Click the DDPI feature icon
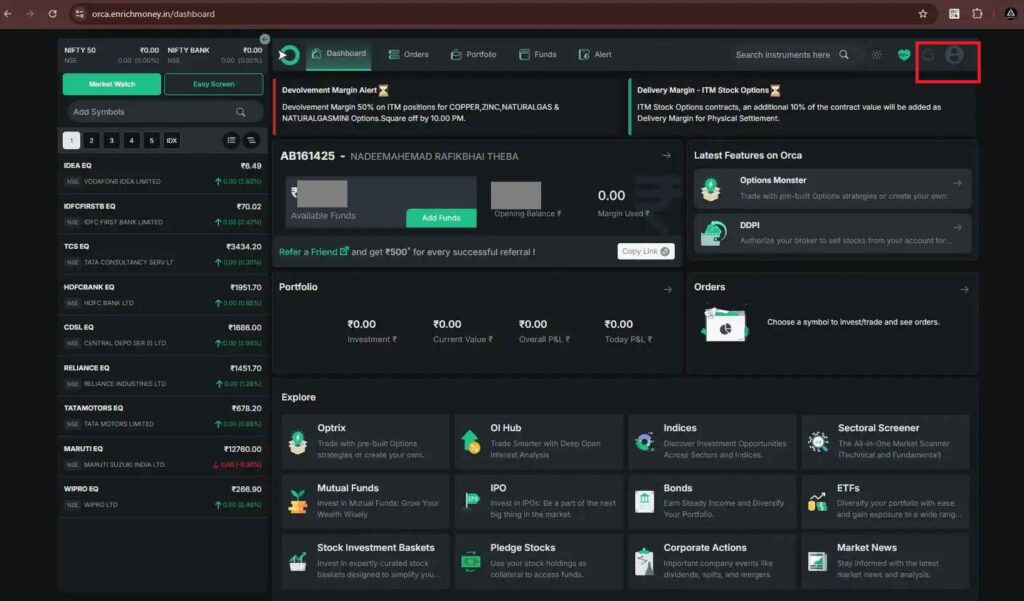Image resolution: width=1024 pixels, height=601 pixels. pos(713,233)
